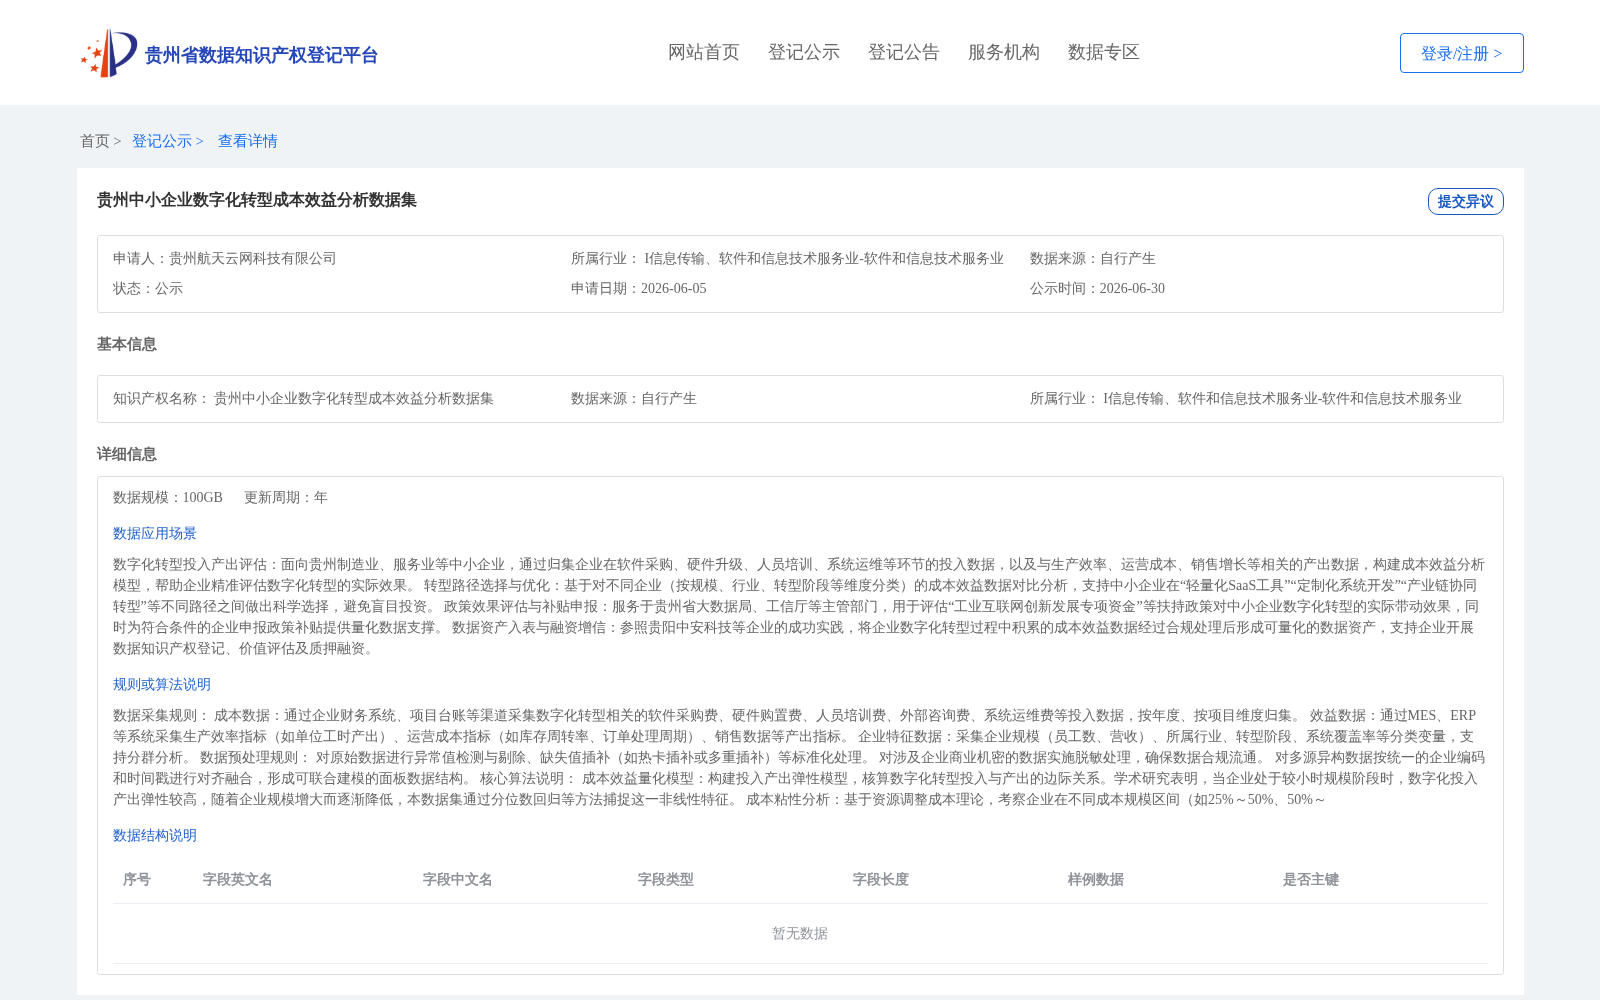Screen dimensions: 1600x1000
Task: Click the 字段英文名 column header
Action: coord(238,879)
